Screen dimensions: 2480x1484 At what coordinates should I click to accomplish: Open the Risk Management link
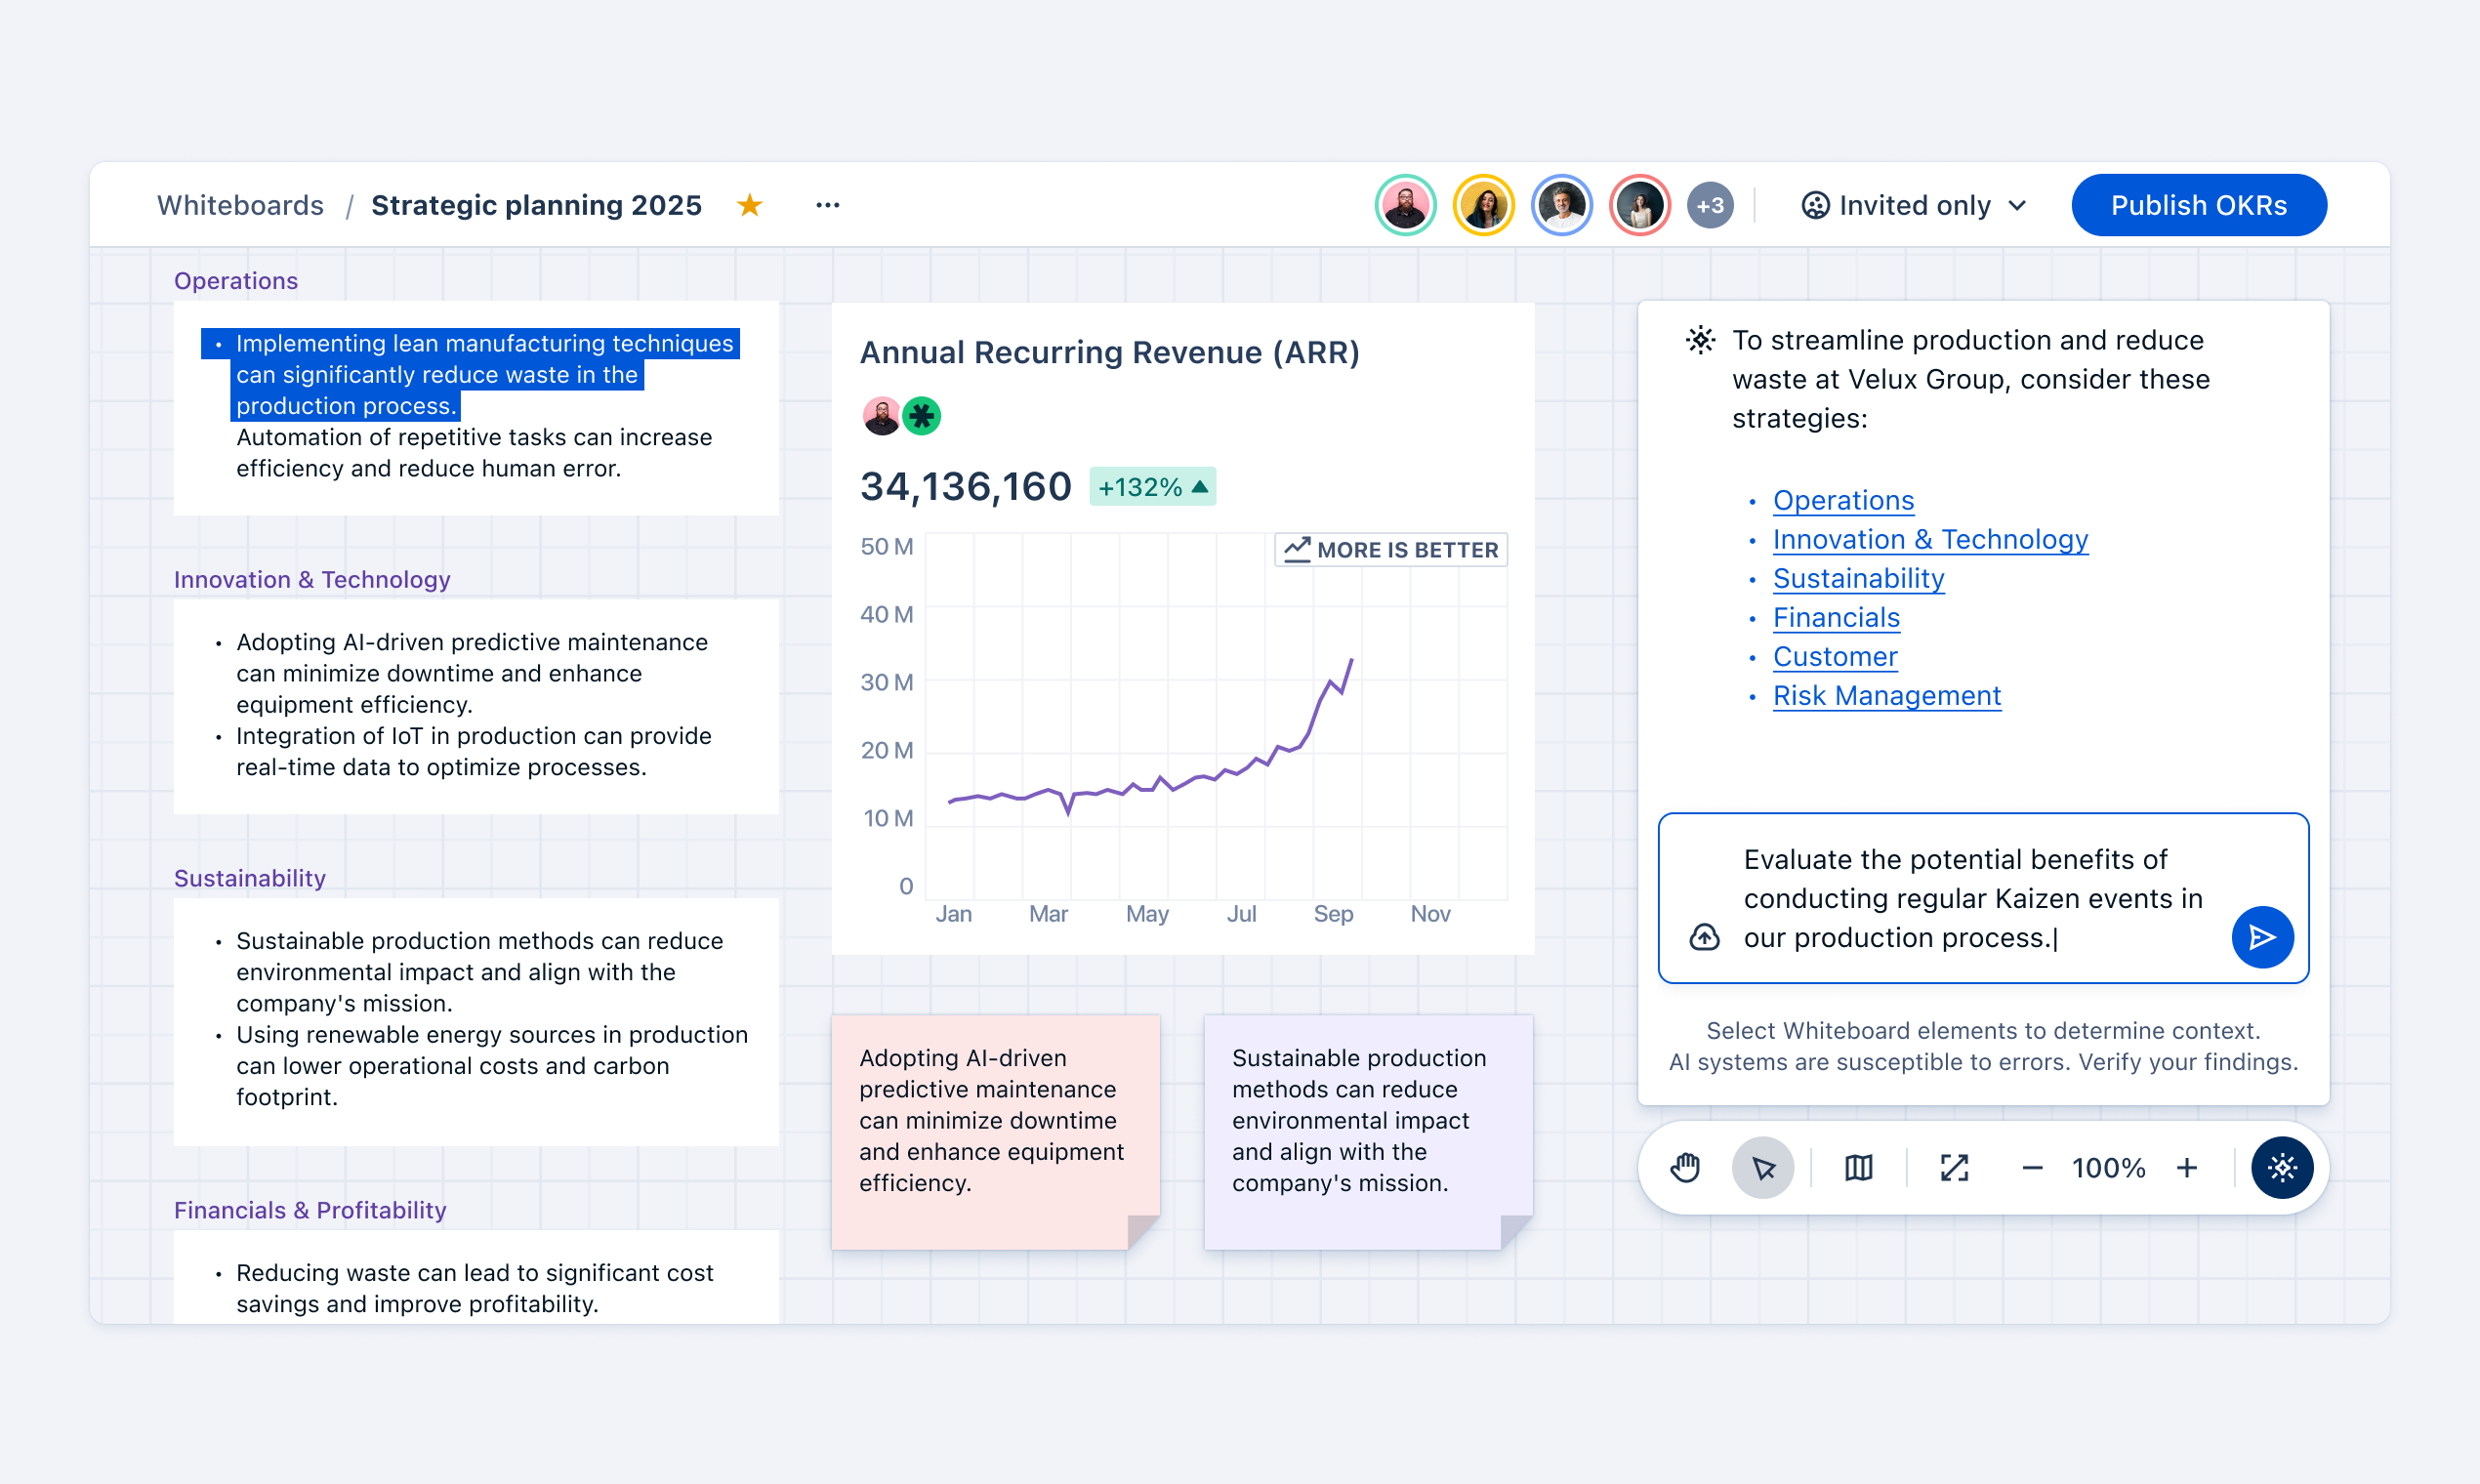[x=1886, y=695]
